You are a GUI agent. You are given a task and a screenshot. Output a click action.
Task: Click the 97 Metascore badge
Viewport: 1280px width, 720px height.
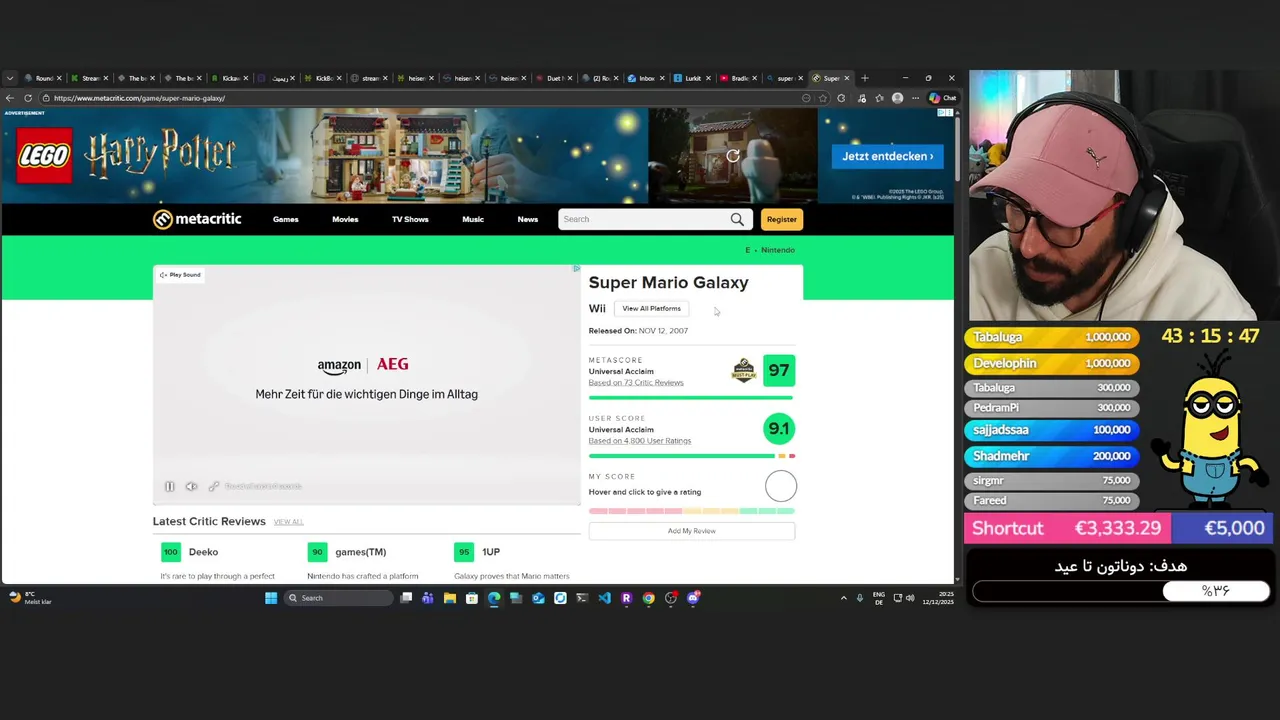coord(779,370)
